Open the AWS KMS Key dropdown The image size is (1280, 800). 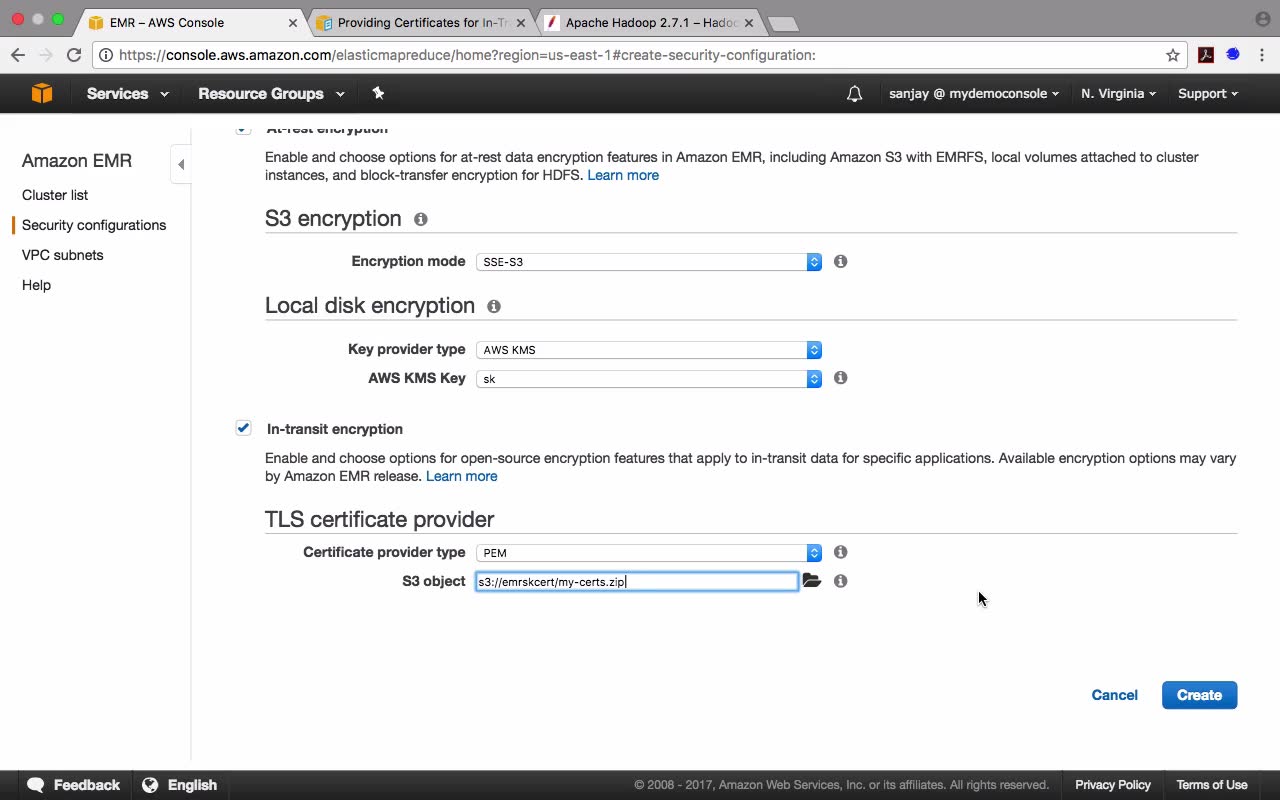(x=649, y=379)
